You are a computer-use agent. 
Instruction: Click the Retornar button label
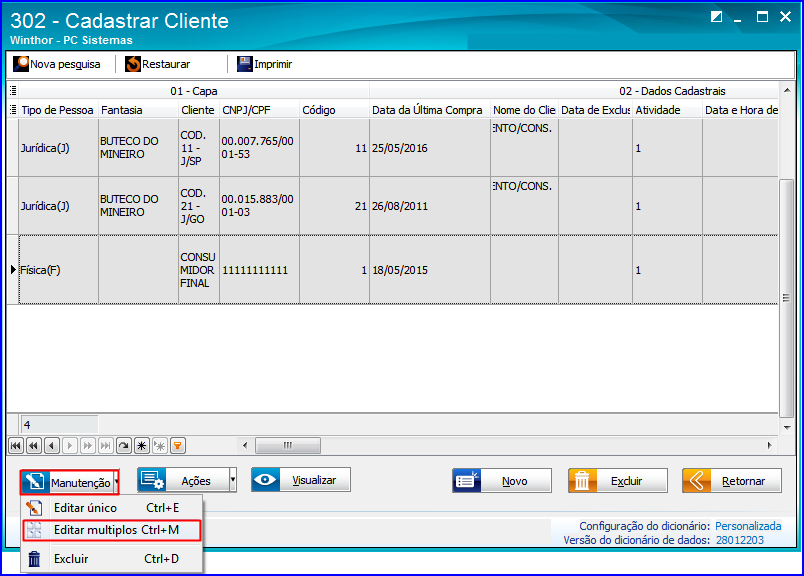pyautogui.click(x=743, y=481)
